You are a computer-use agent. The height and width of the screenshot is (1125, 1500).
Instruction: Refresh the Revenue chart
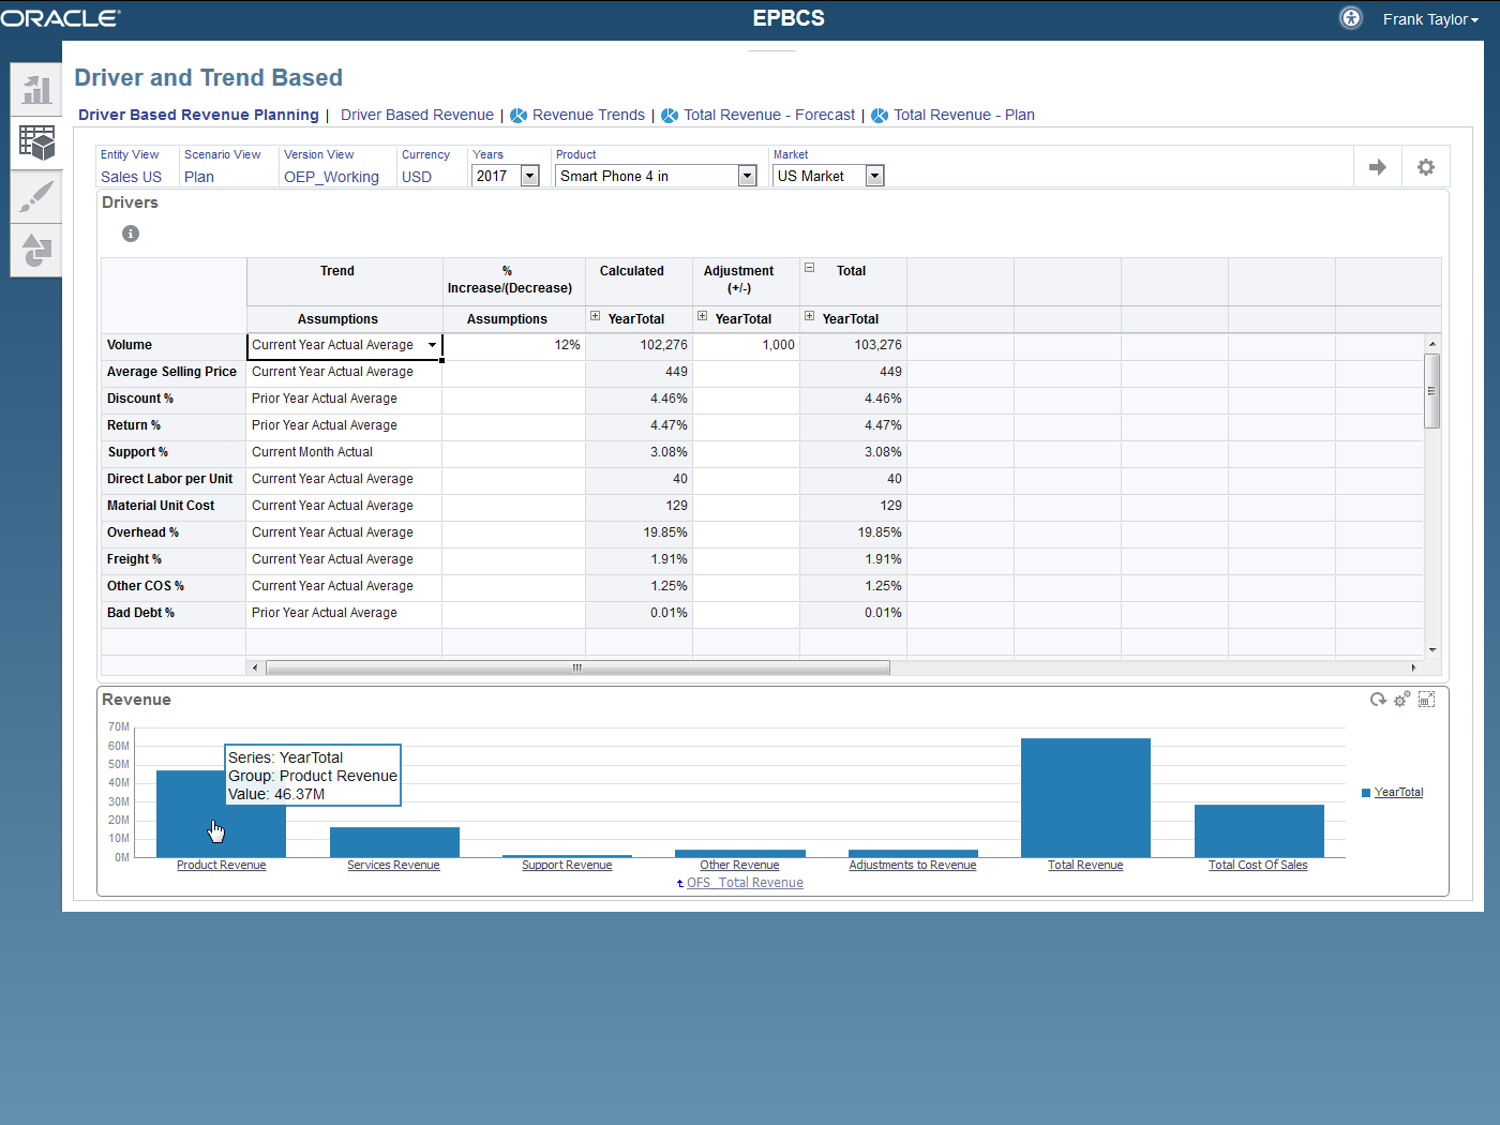(x=1377, y=700)
